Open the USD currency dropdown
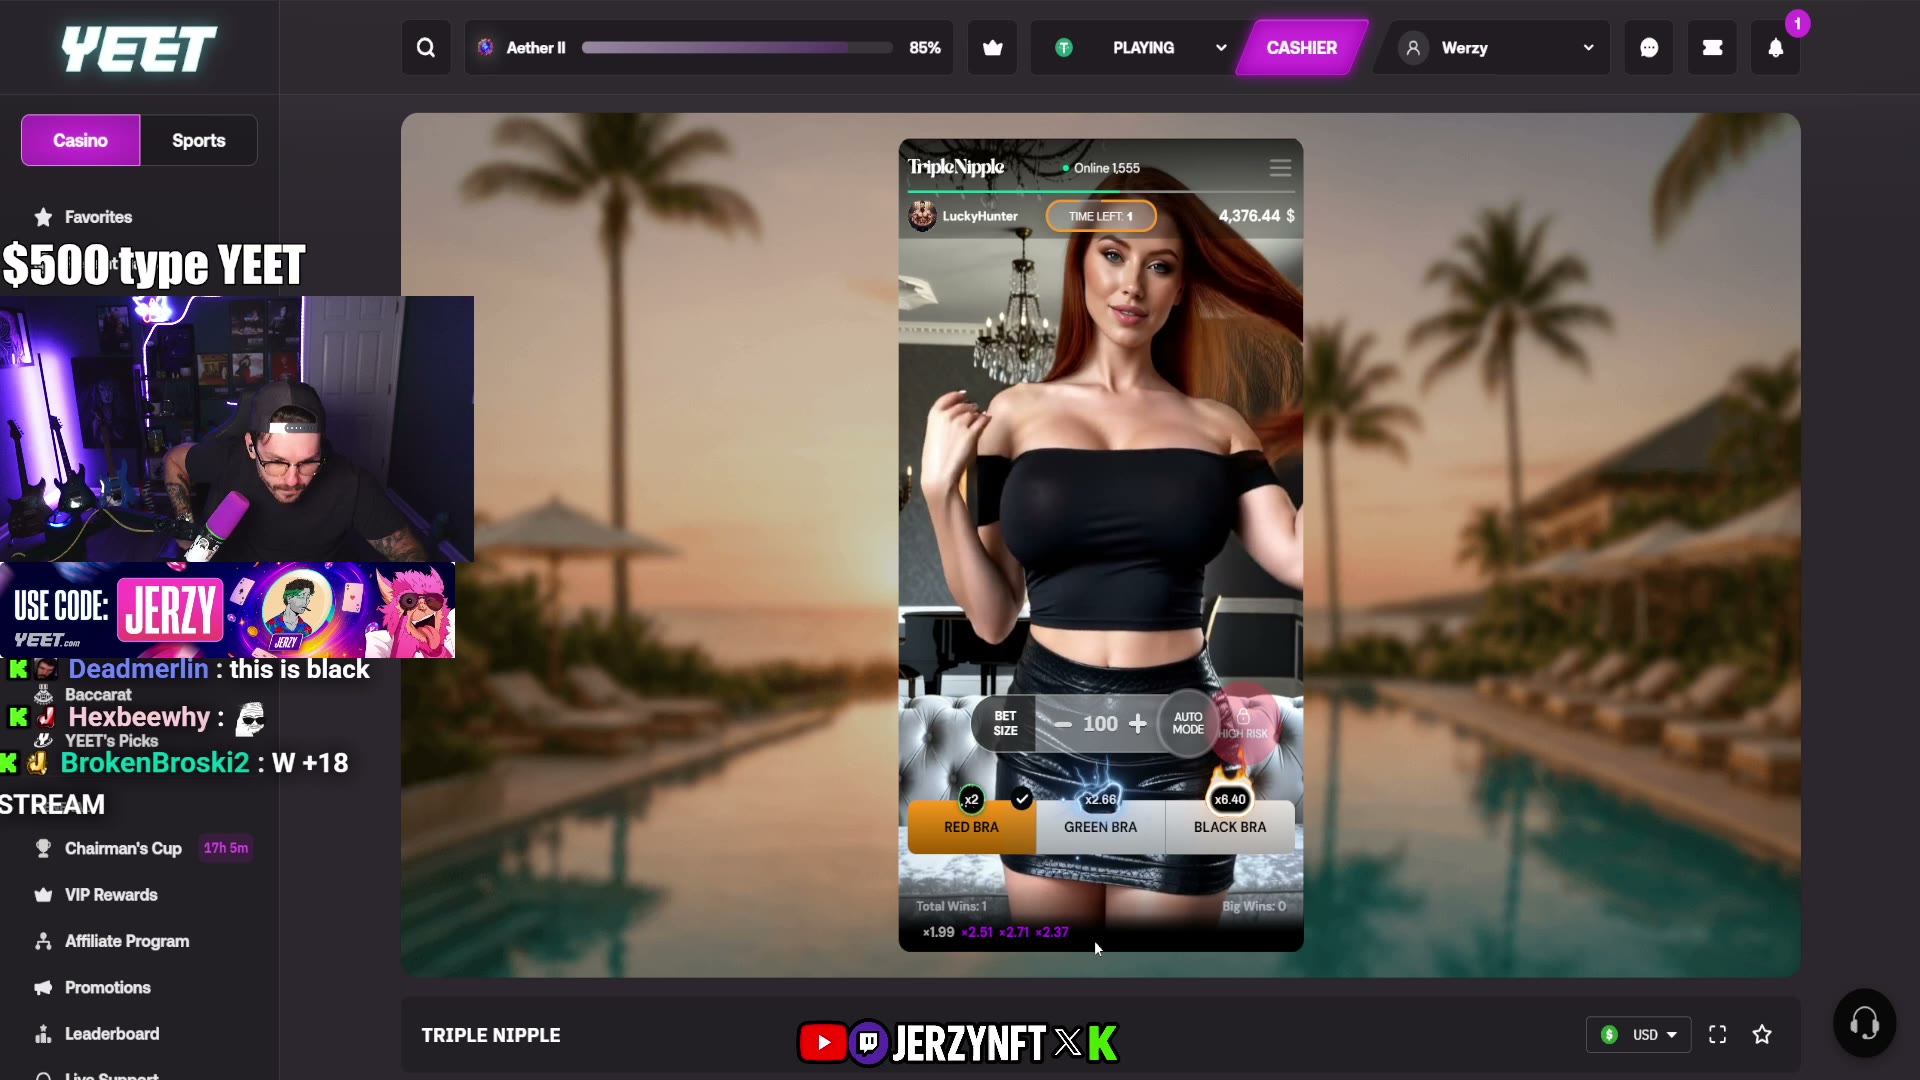Screen dimensions: 1920x1080 (x=1638, y=1035)
